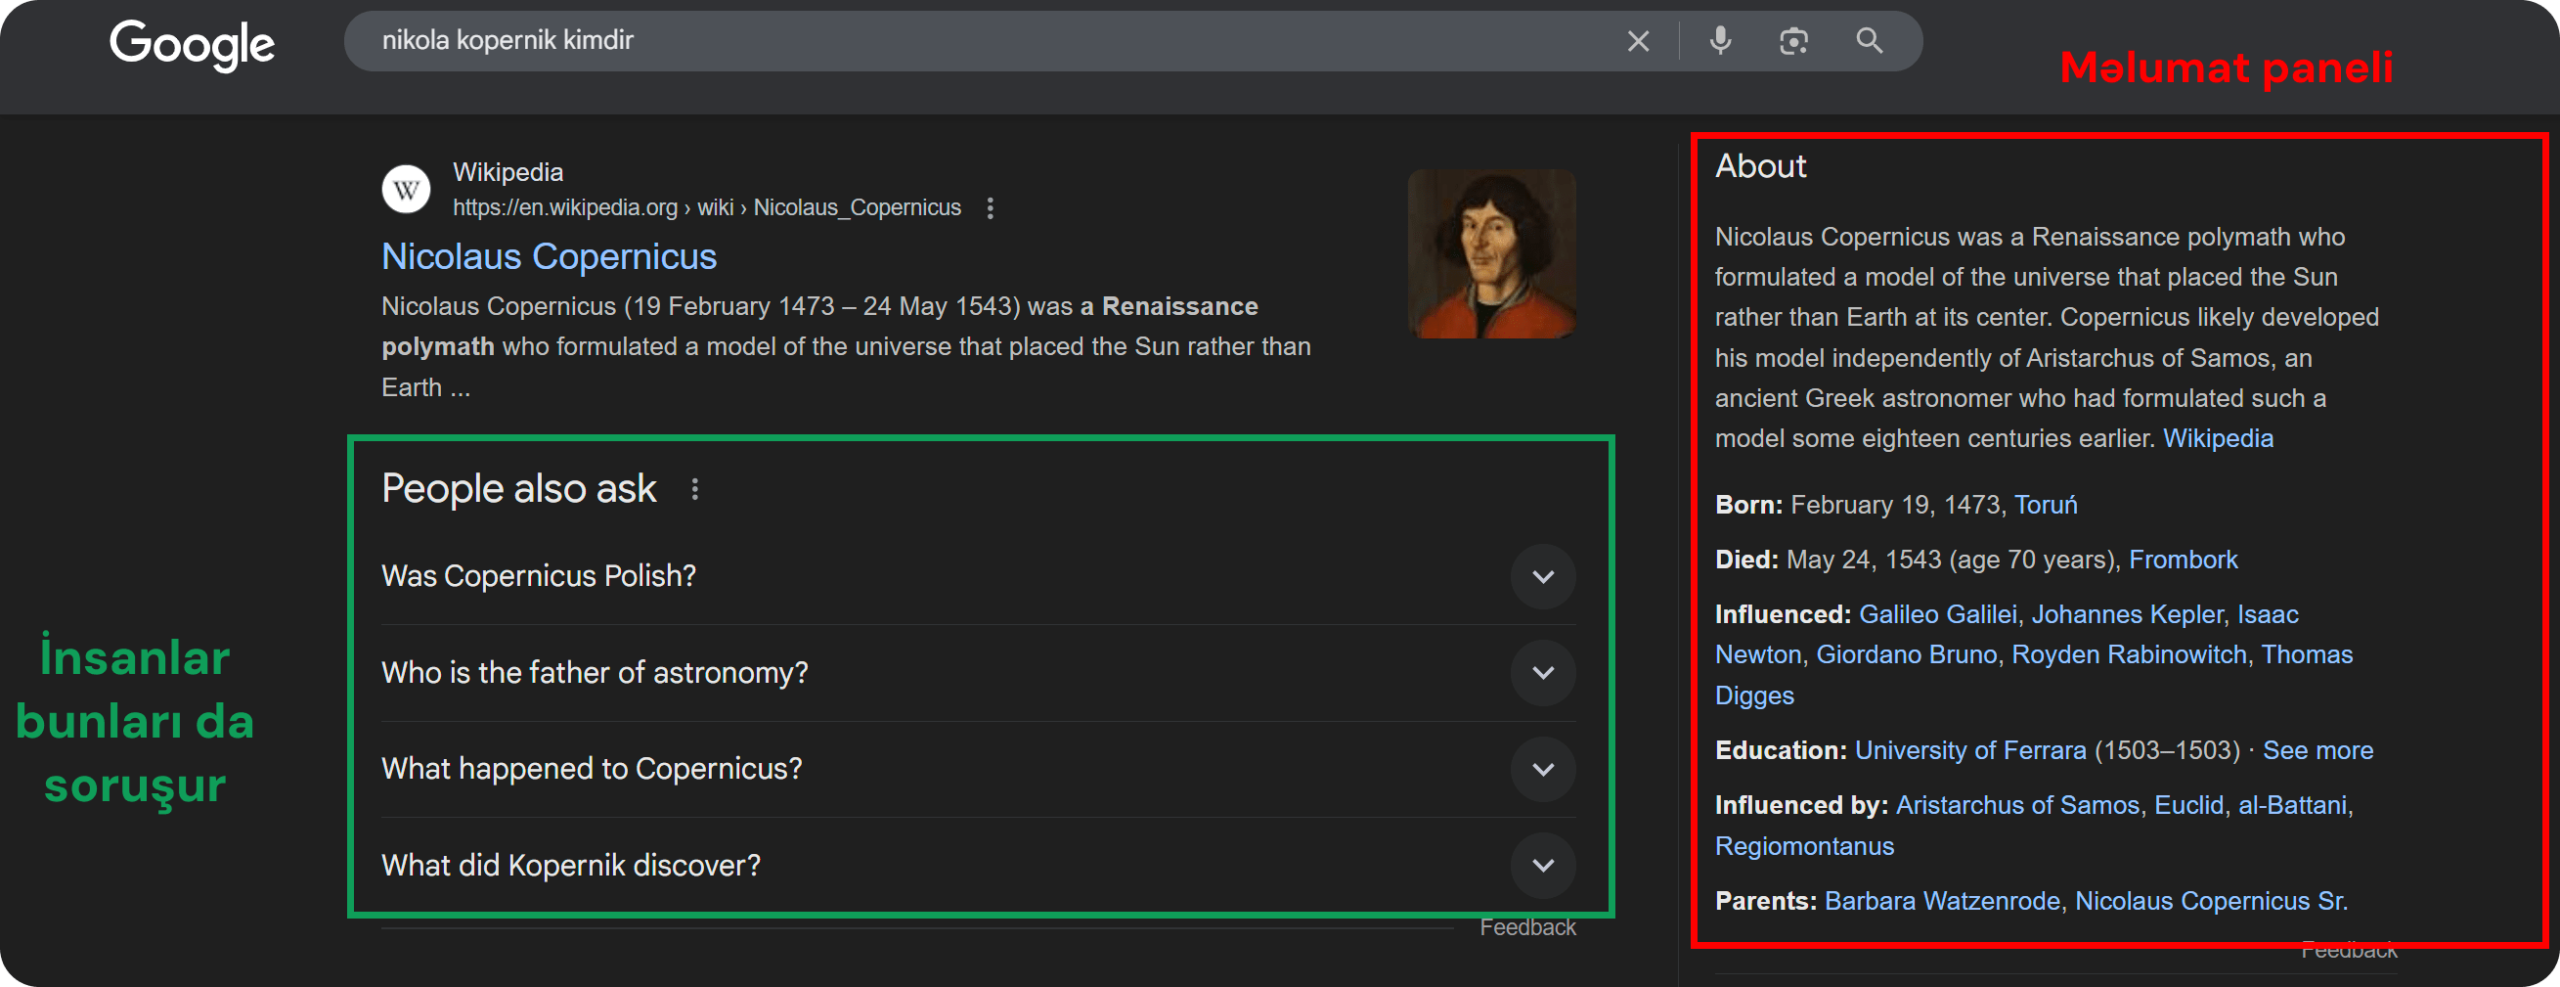This screenshot has height=987, width=2560.
Task: Click the People also ask heading
Action: pos(519,489)
